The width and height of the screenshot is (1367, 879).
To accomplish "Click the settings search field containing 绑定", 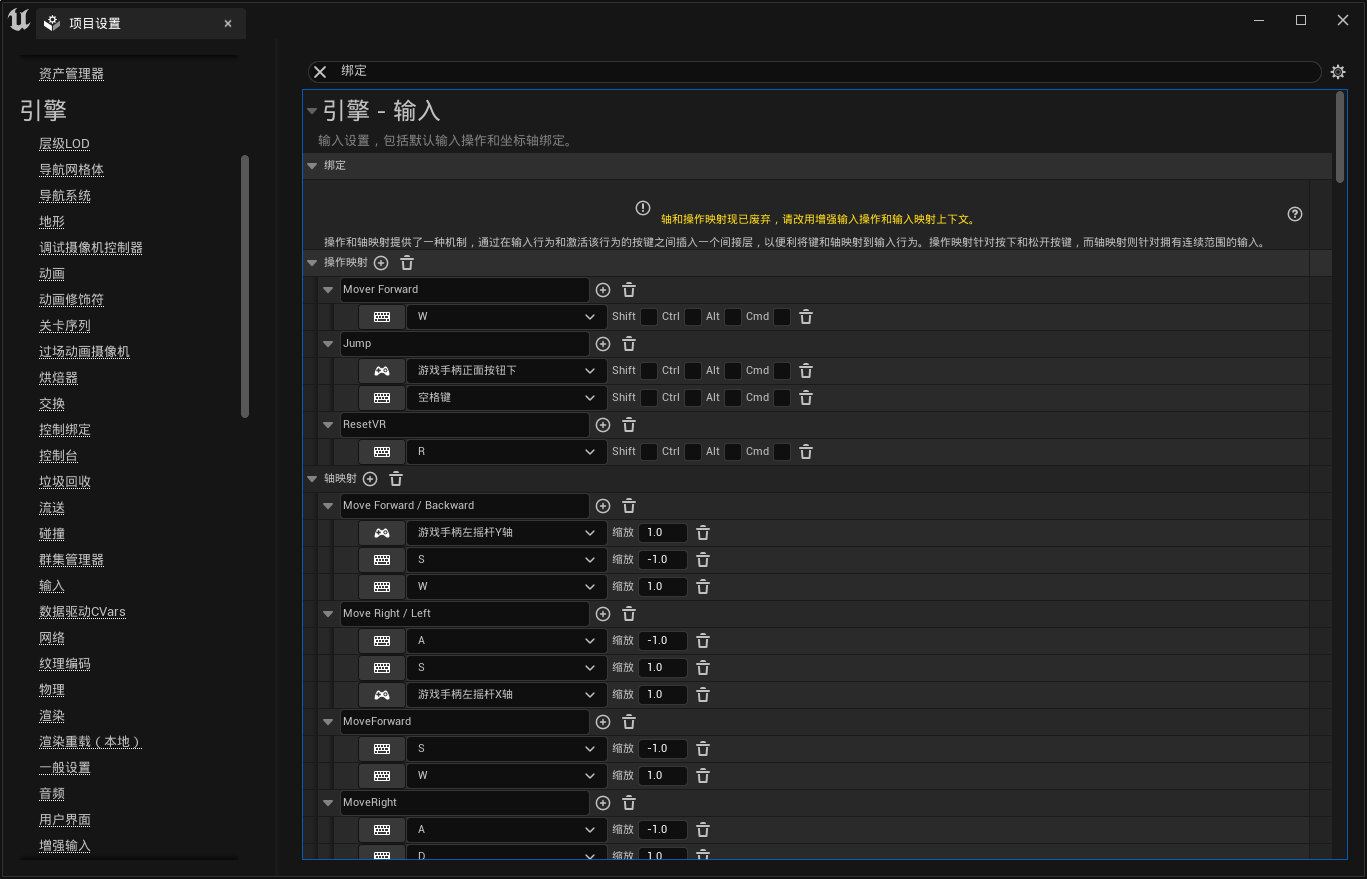I will pos(815,72).
